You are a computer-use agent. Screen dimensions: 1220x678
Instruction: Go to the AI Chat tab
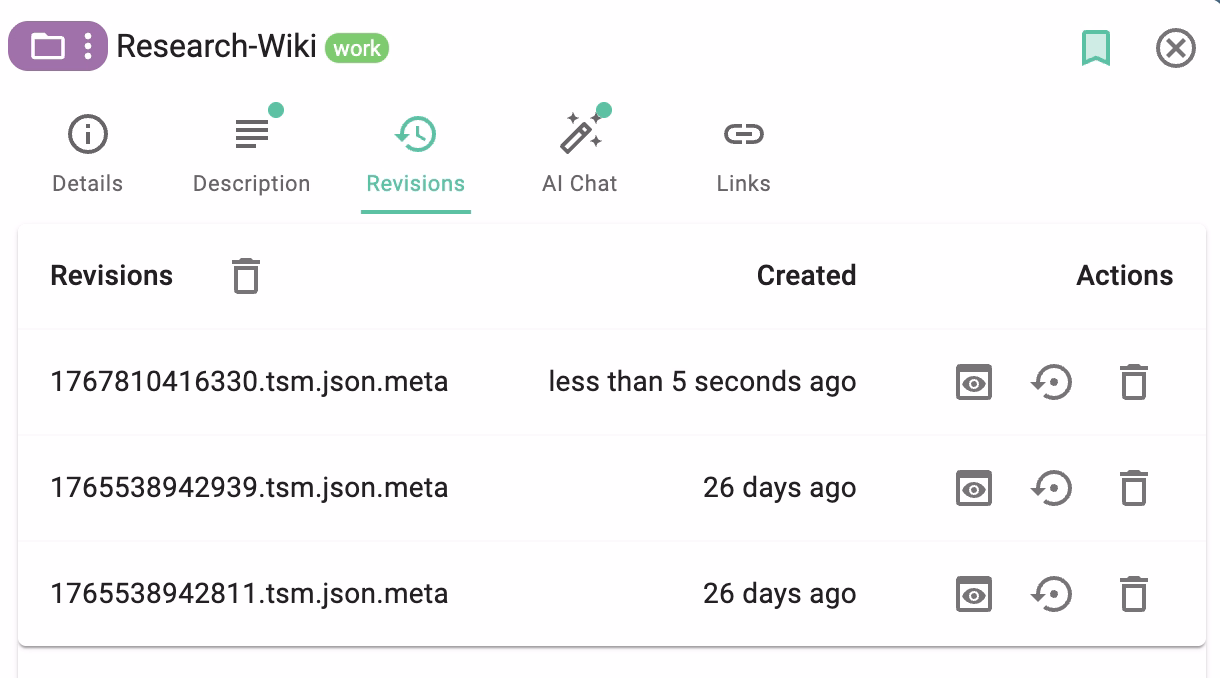(x=579, y=155)
